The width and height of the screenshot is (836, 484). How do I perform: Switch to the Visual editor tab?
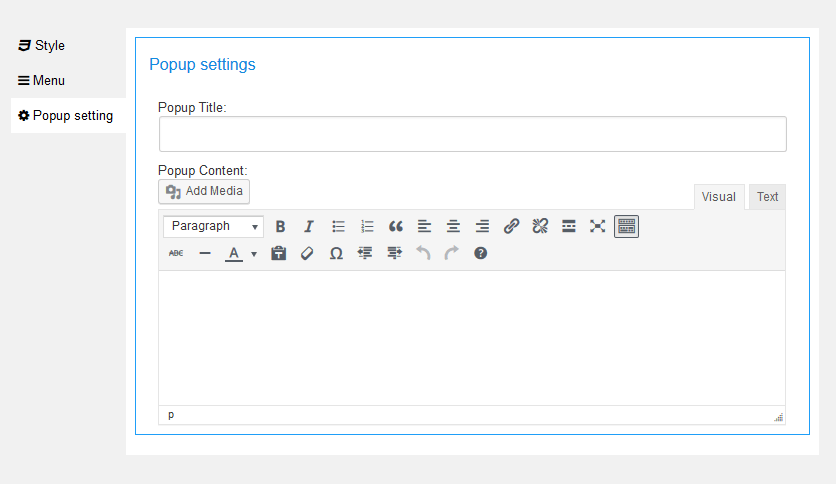719,197
